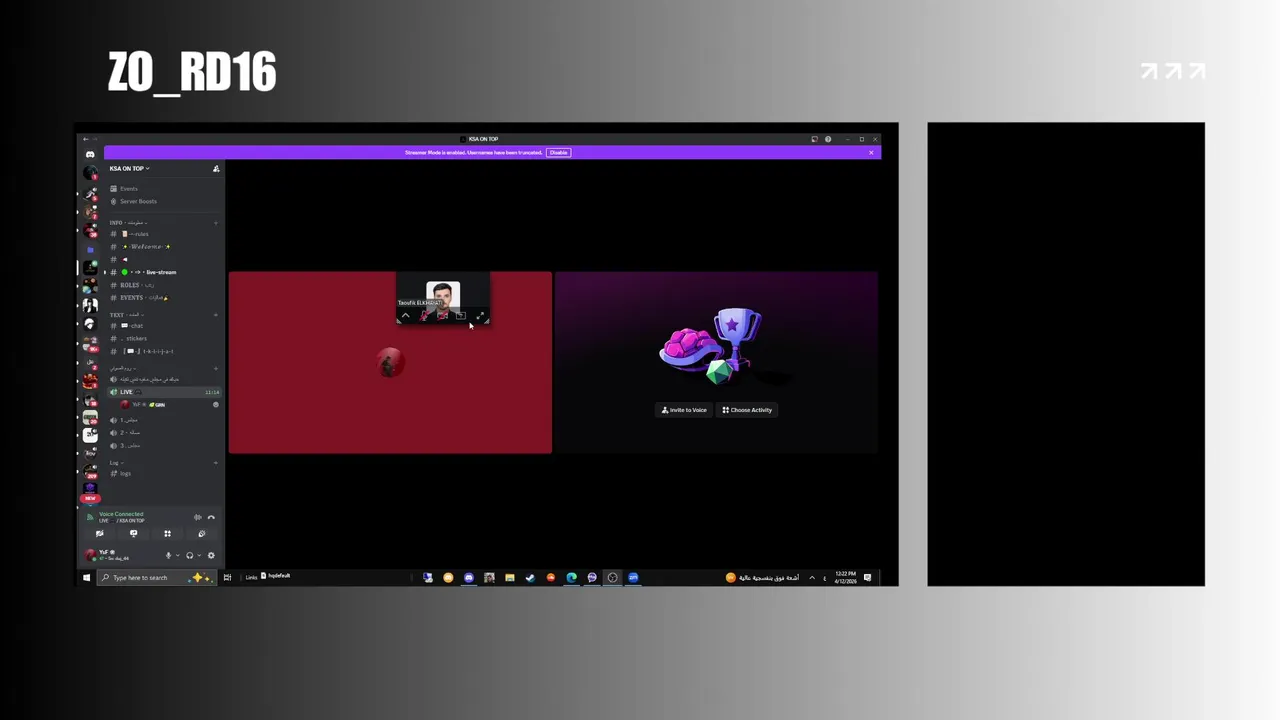This screenshot has height=720, width=1280.
Task: Toggle headphones deafen in user panel
Action: [x=190, y=555]
